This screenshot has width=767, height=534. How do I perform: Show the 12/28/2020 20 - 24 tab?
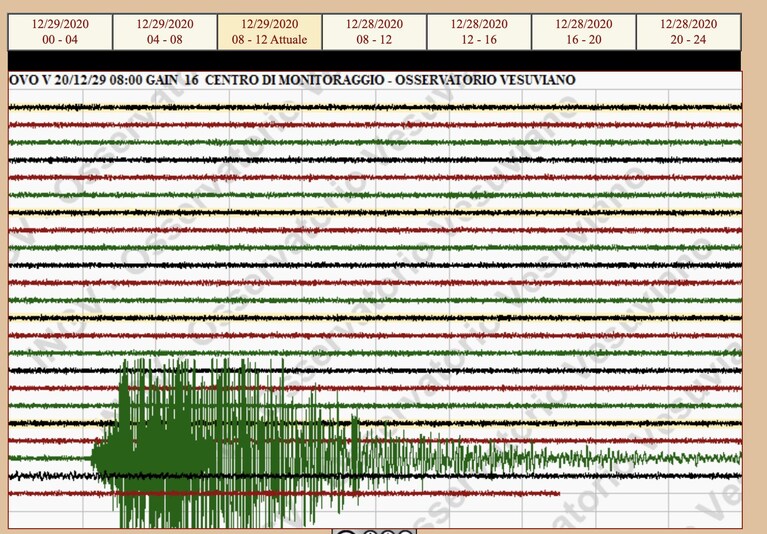click(x=688, y=32)
